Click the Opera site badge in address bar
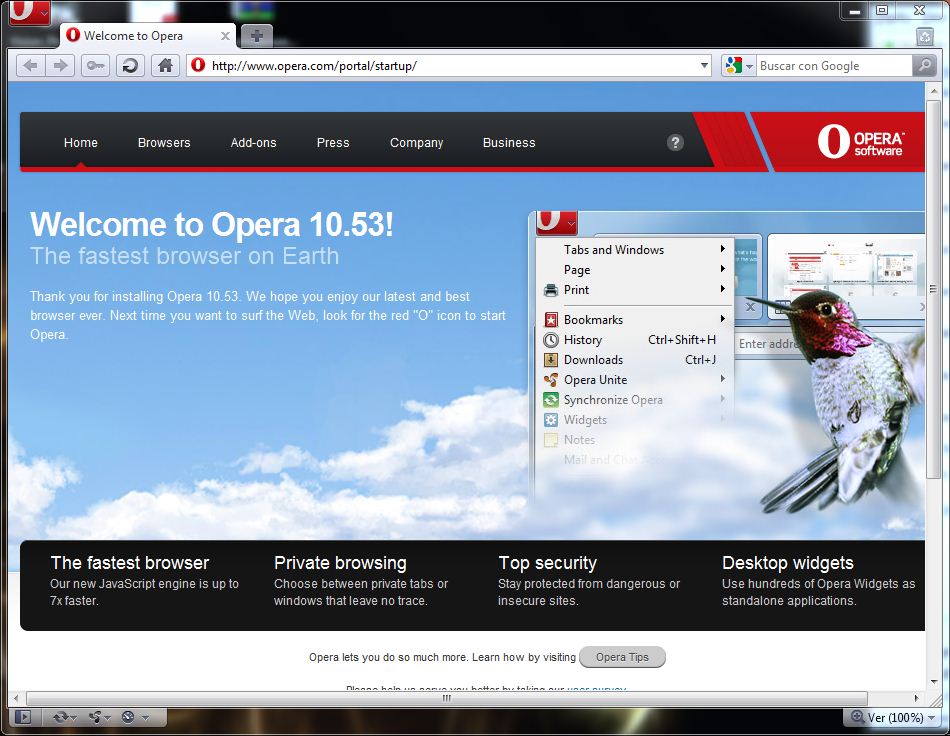The height and width of the screenshot is (736, 950). (x=198, y=65)
